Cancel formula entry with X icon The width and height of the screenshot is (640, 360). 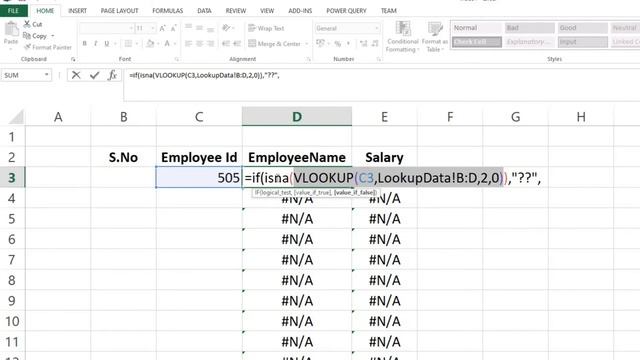(x=76, y=75)
